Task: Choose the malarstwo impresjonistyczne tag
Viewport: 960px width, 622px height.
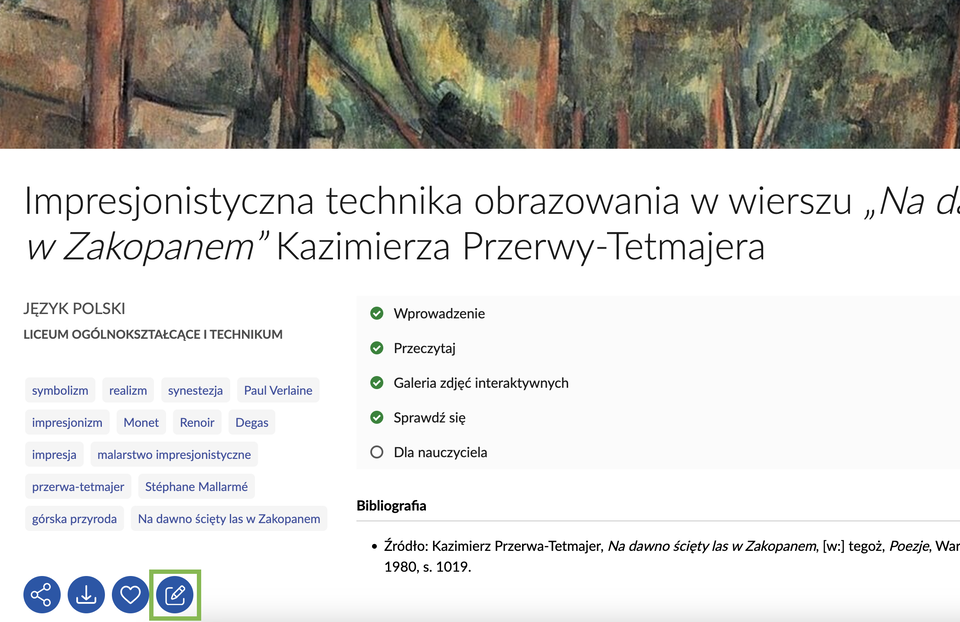Action: (x=174, y=454)
